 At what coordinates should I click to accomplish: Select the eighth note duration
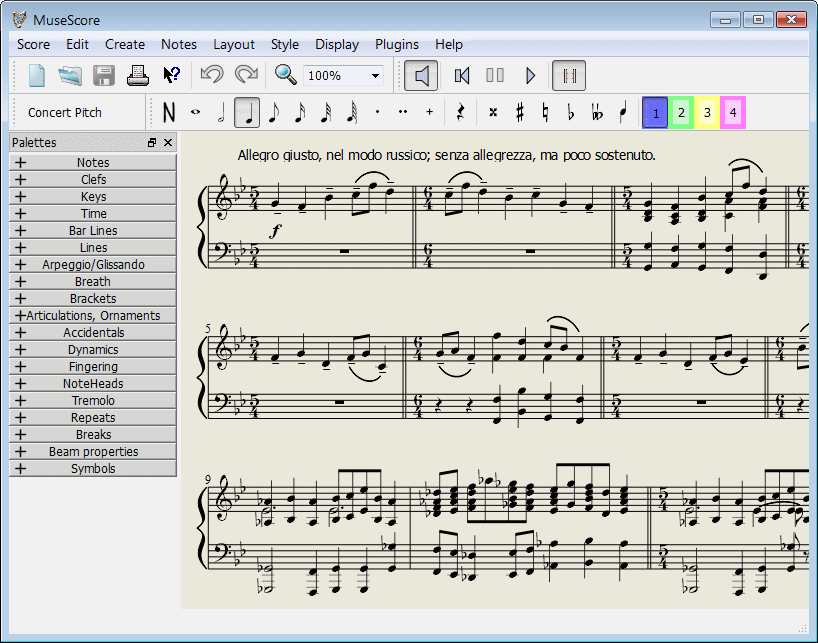point(273,112)
